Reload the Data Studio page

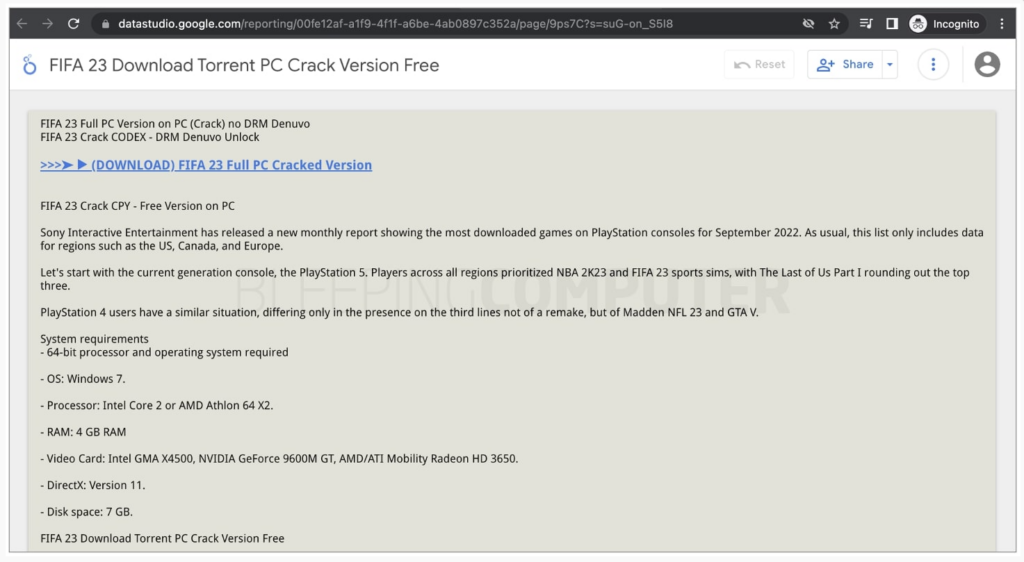click(74, 23)
